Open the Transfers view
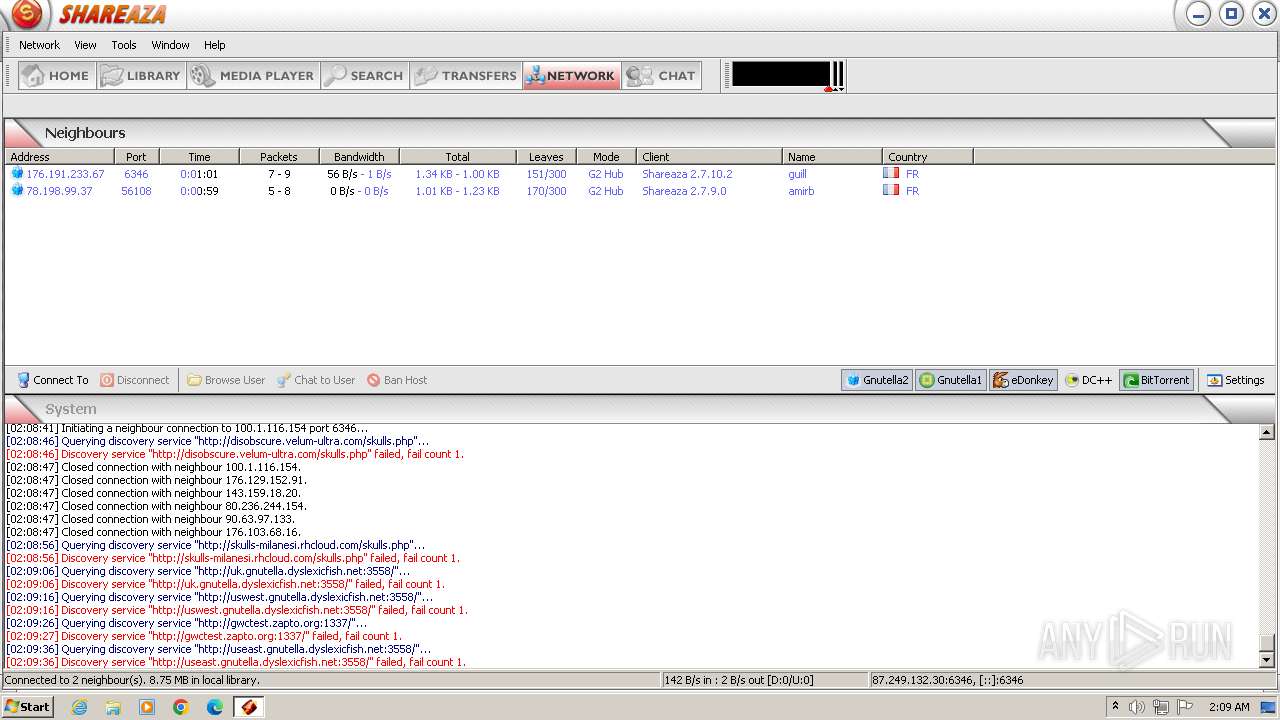Image resolution: width=1280 pixels, height=720 pixels. [x=466, y=76]
